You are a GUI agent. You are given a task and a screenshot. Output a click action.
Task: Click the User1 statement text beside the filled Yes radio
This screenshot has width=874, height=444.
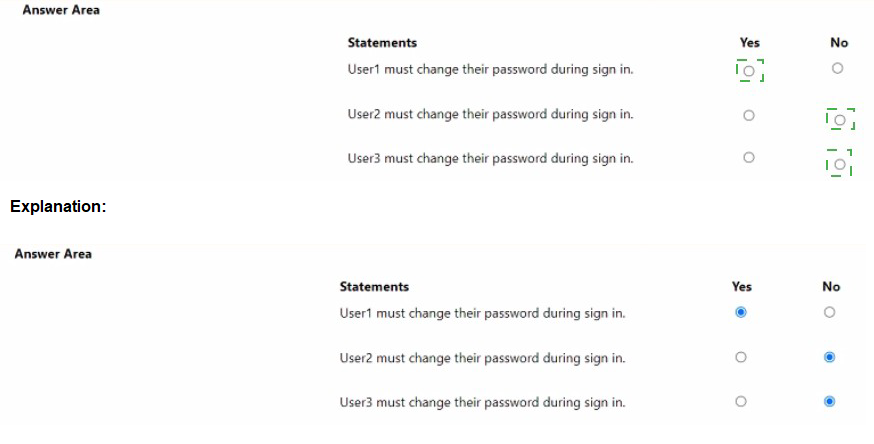pyautogui.click(x=483, y=314)
